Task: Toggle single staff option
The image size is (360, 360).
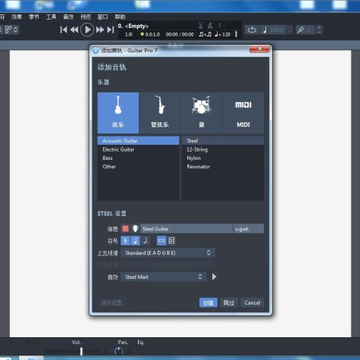Action: coord(161,240)
